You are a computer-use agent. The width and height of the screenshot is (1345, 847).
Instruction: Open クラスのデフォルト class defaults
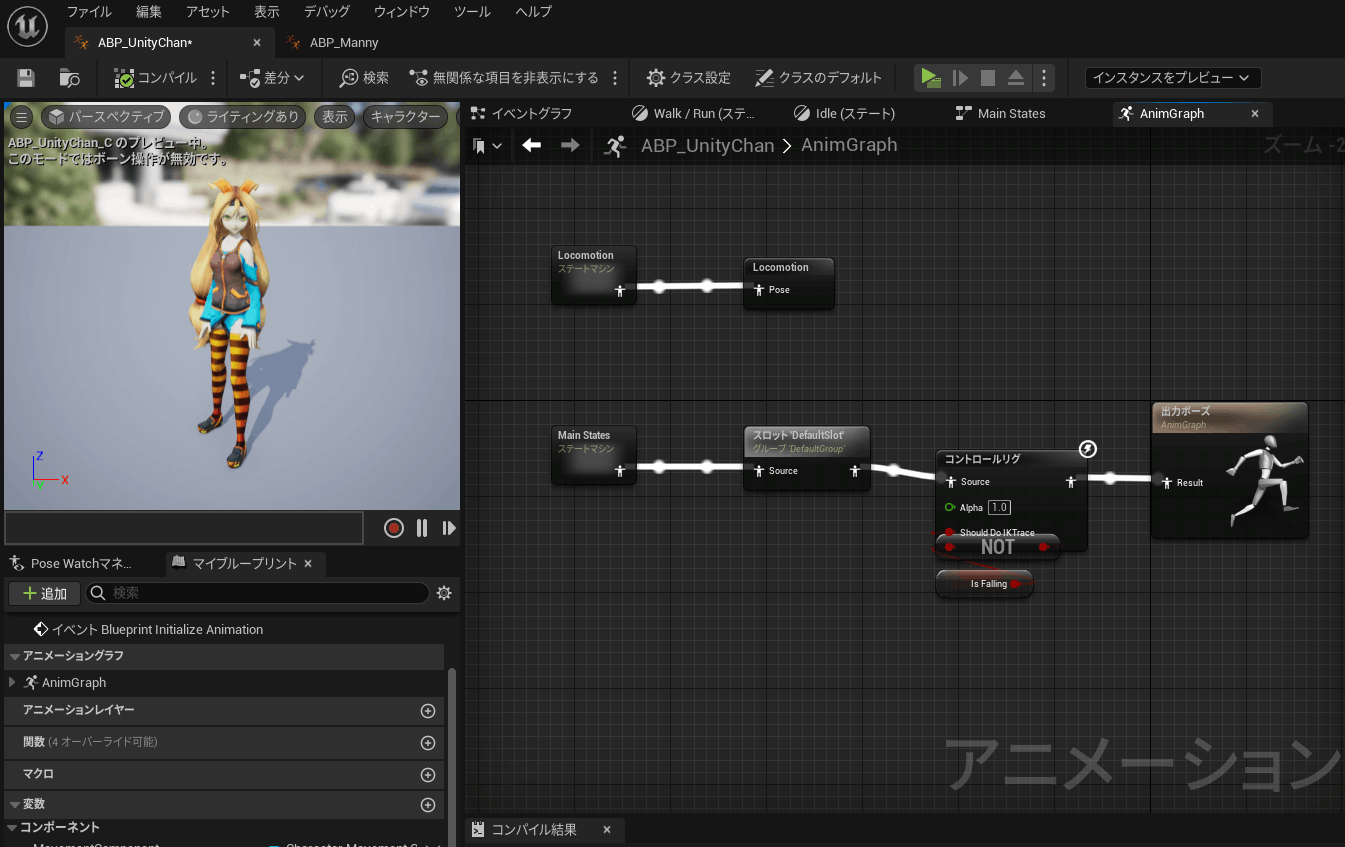(x=818, y=78)
